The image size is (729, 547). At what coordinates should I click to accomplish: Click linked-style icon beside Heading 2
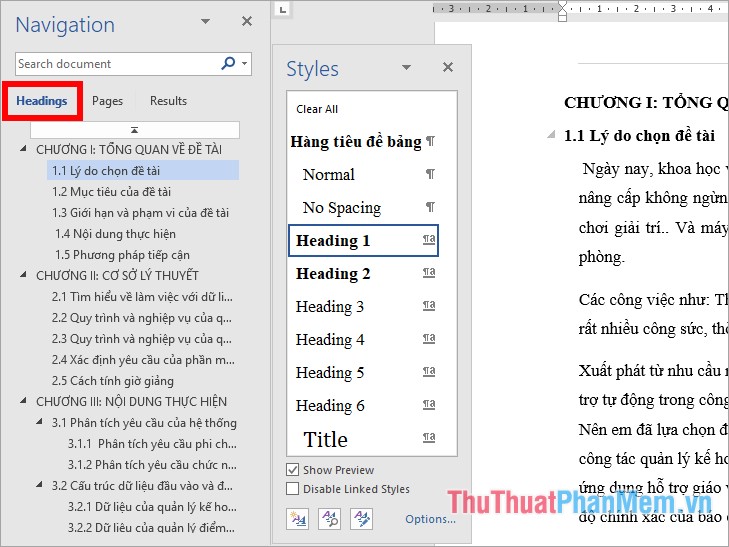(x=429, y=272)
